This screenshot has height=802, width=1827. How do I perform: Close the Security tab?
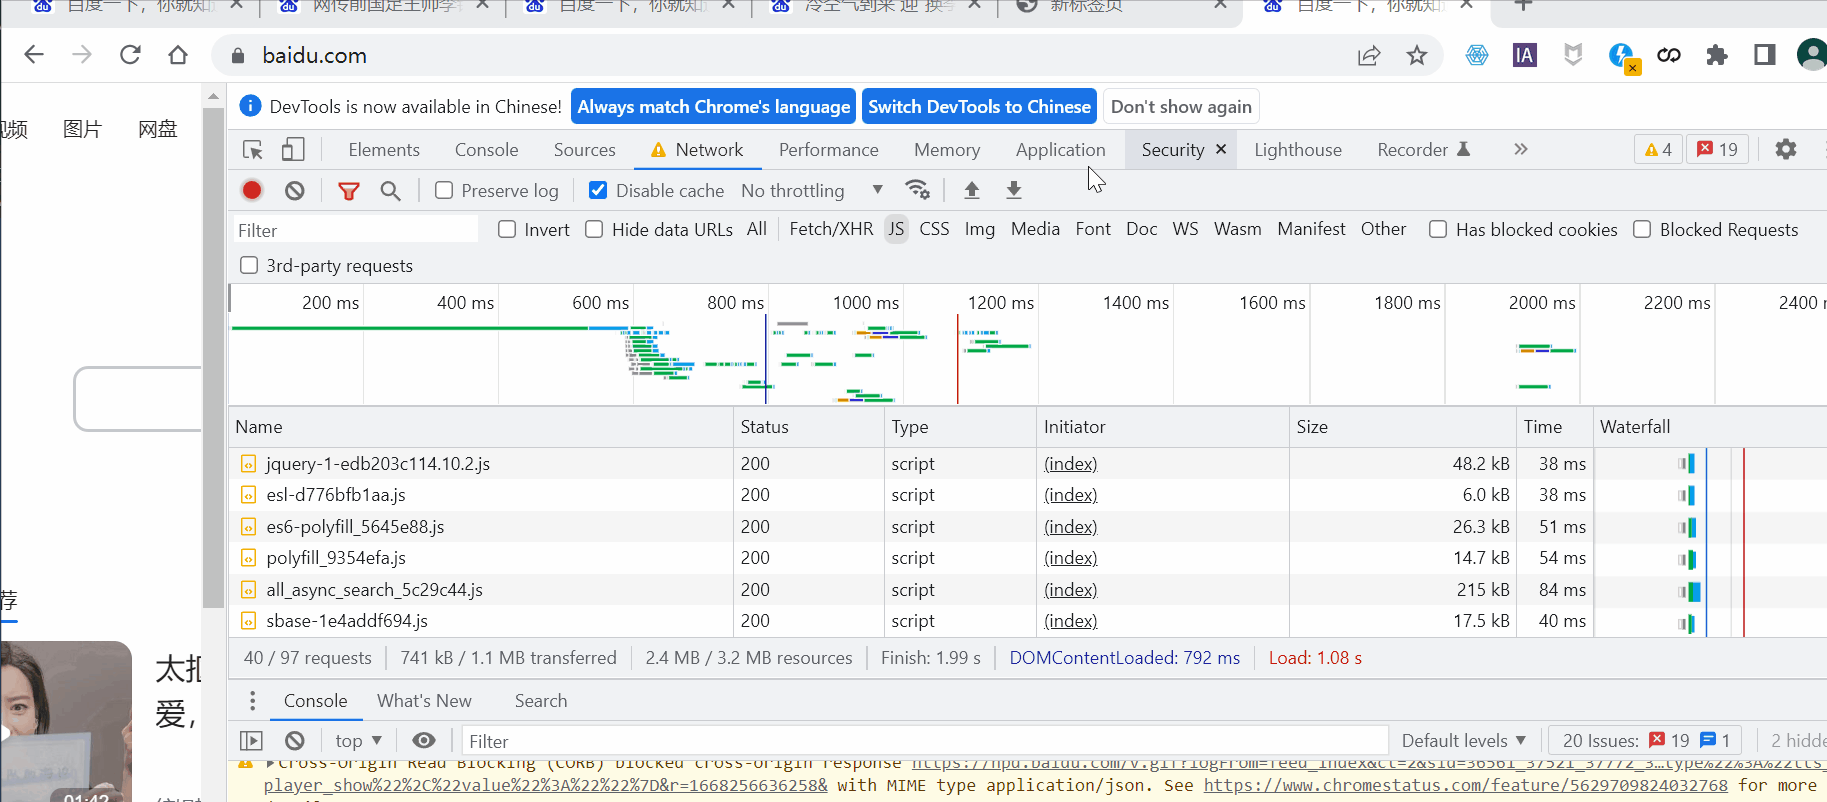tap(1221, 149)
